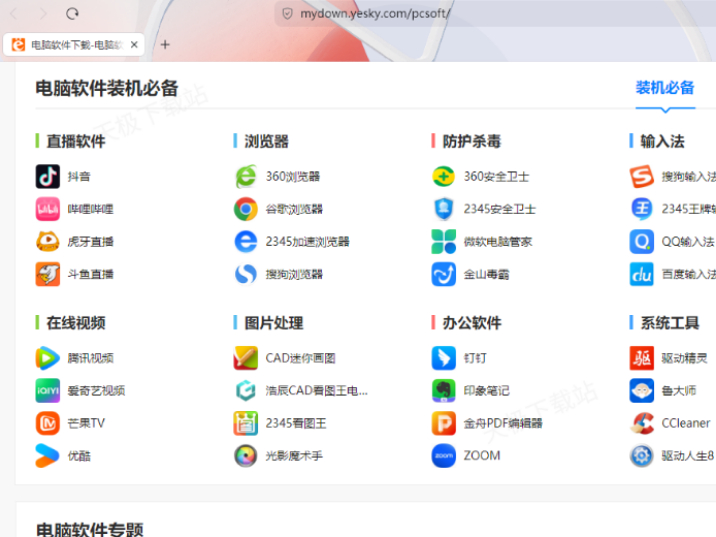The height and width of the screenshot is (537, 716).
Task: Click the CCleaner icon
Action: coord(642,423)
